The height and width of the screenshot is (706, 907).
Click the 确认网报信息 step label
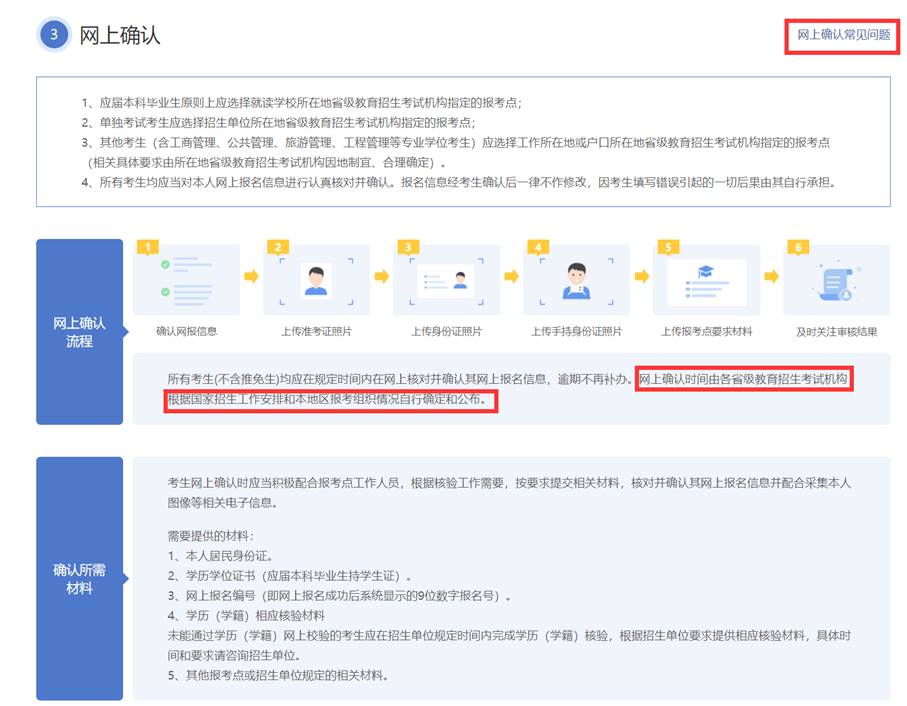pyautogui.click(x=186, y=331)
